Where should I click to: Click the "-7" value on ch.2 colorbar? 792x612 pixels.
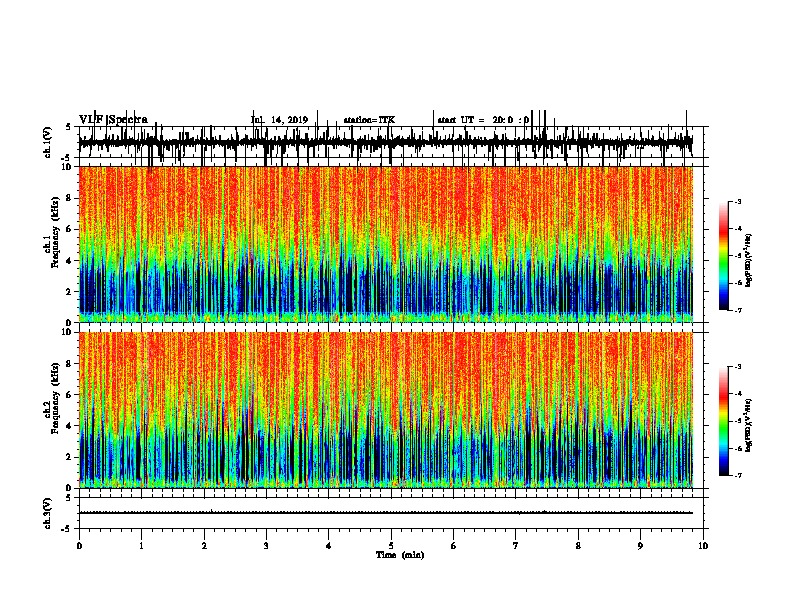[737, 476]
